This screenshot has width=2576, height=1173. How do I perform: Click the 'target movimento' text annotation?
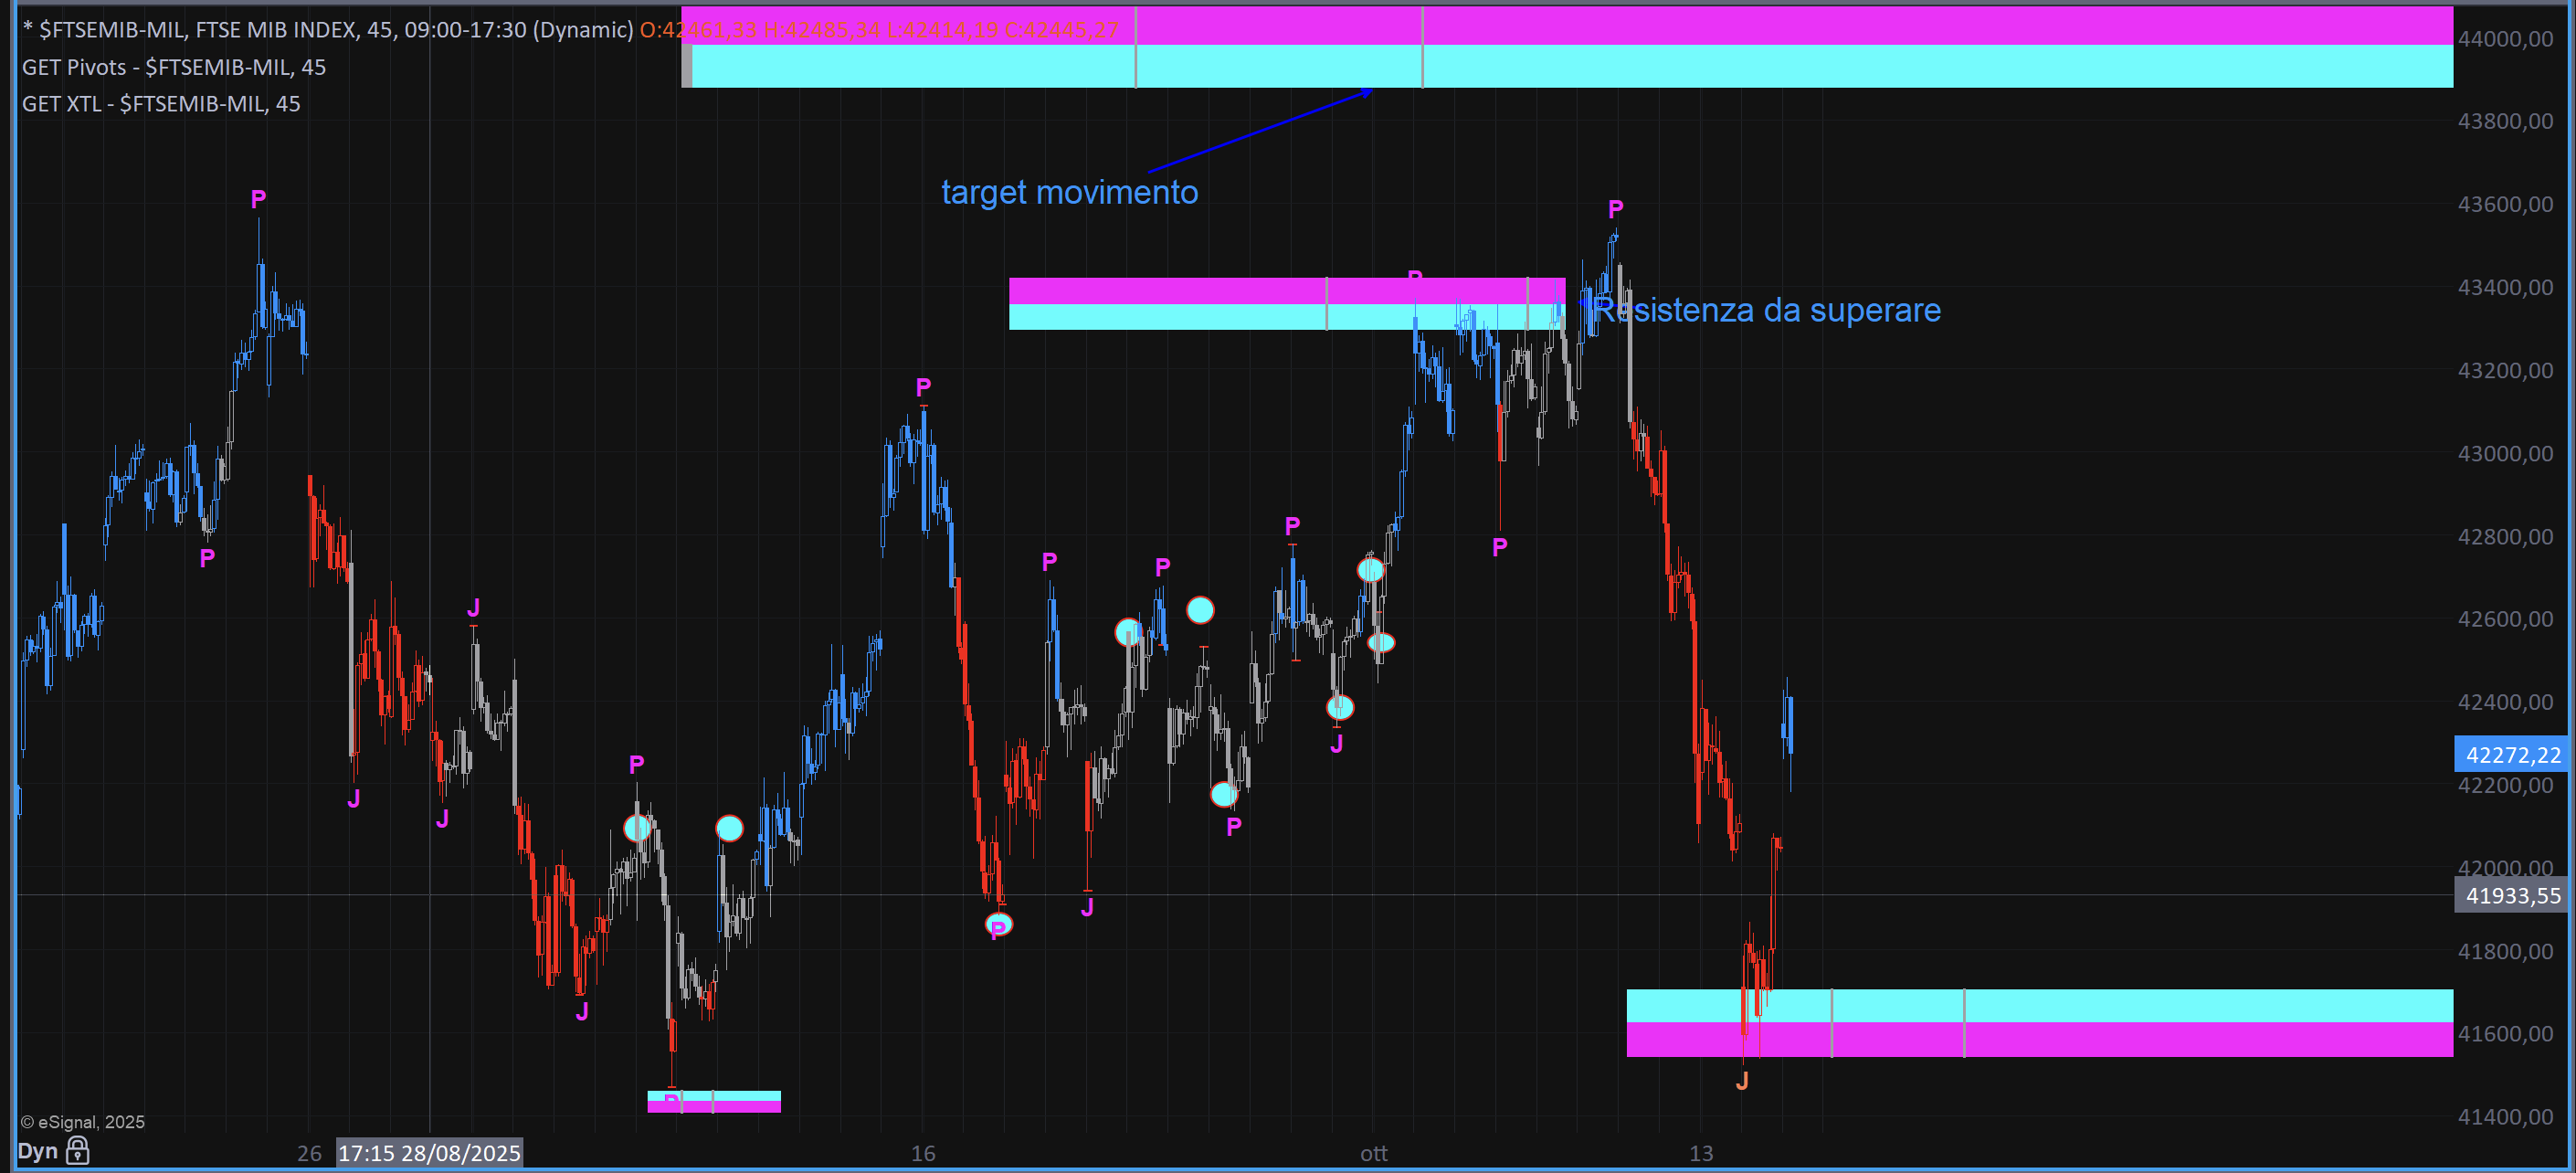pos(1069,192)
